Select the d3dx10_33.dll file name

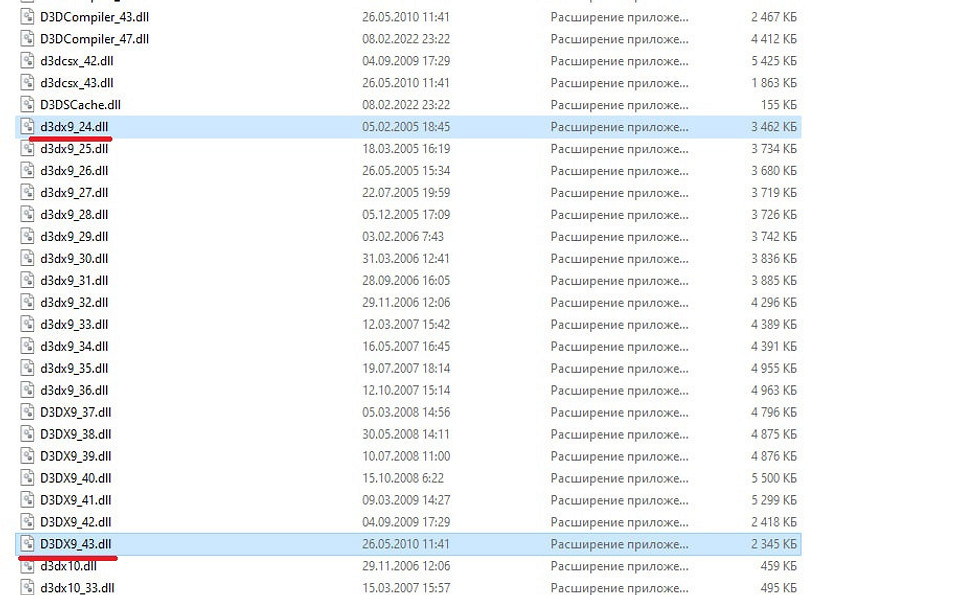pyautogui.click(x=77, y=588)
